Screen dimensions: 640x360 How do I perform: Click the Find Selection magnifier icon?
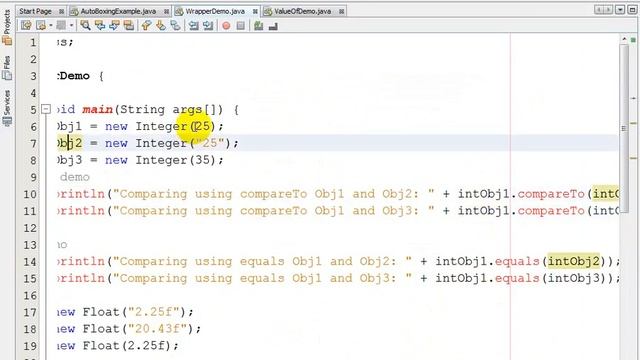pos(85,26)
